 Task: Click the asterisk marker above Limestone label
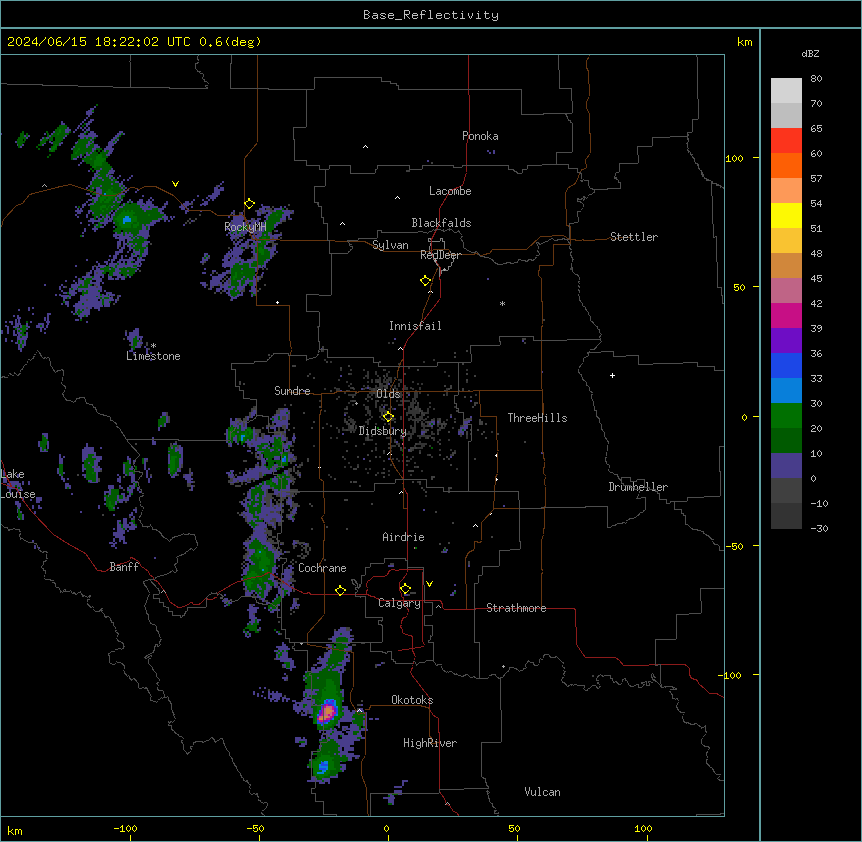(153, 346)
